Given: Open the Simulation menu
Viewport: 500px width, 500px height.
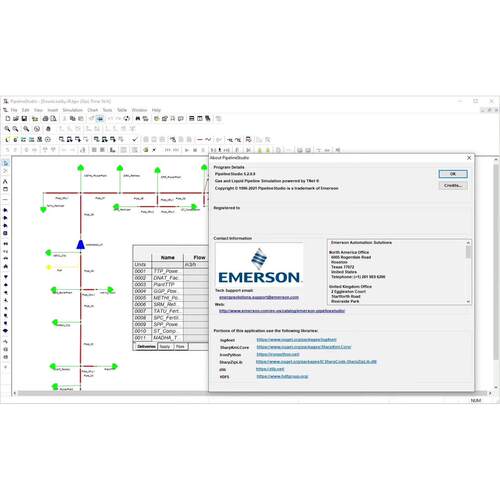Looking at the screenshot, I should [72, 110].
